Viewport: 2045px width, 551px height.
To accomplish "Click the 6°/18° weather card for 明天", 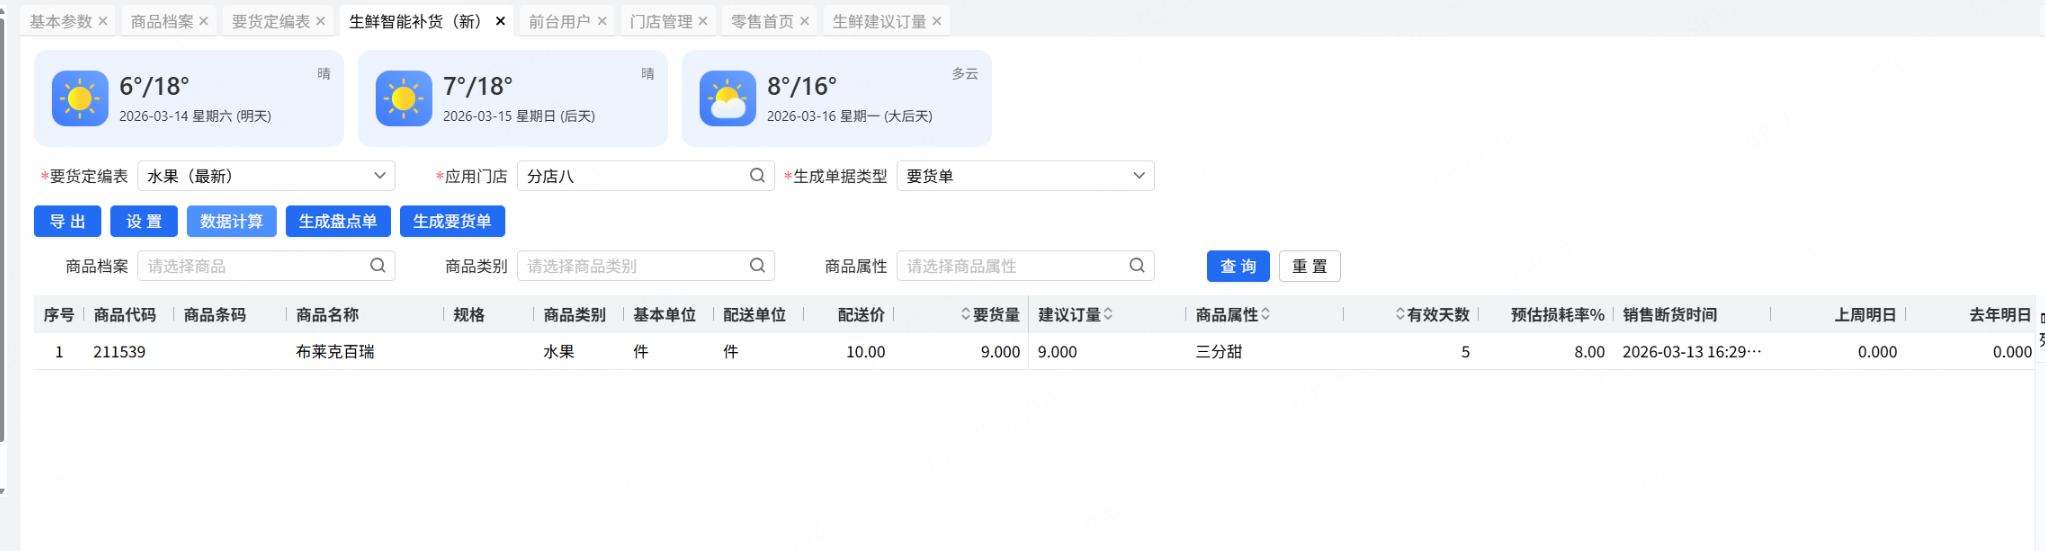I will tap(189, 98).
